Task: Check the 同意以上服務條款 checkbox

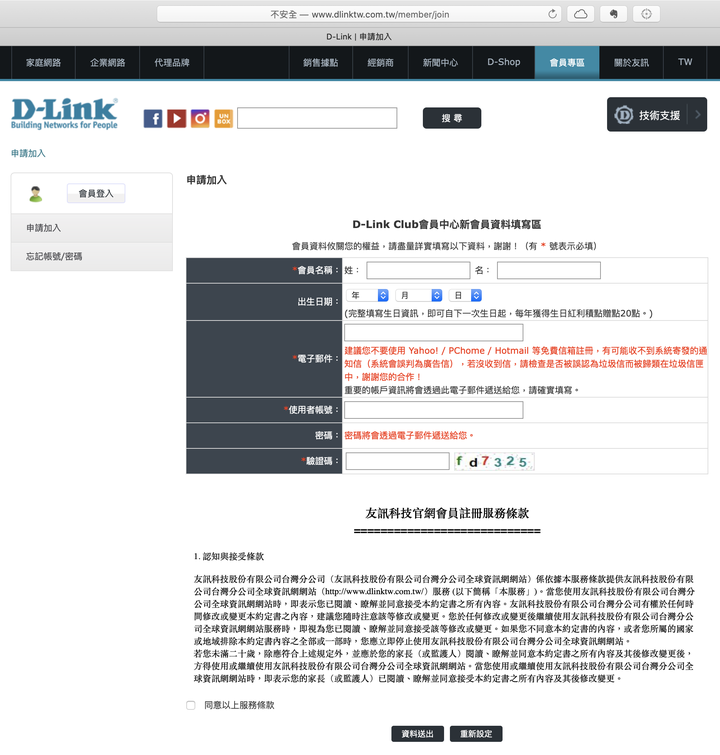Action: click(x=191, y=705)
